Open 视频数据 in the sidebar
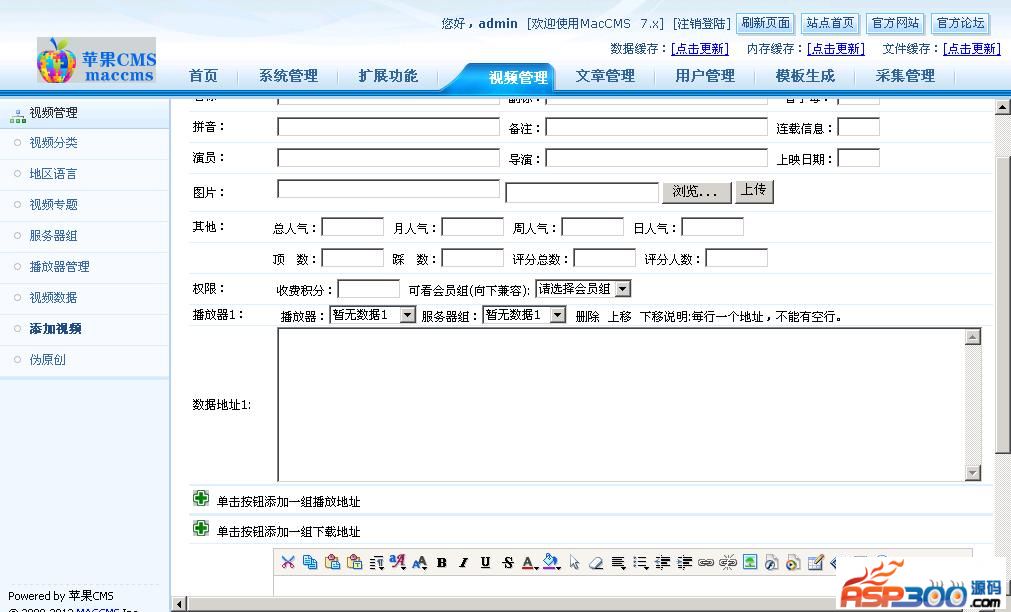 tap(54, 298)
